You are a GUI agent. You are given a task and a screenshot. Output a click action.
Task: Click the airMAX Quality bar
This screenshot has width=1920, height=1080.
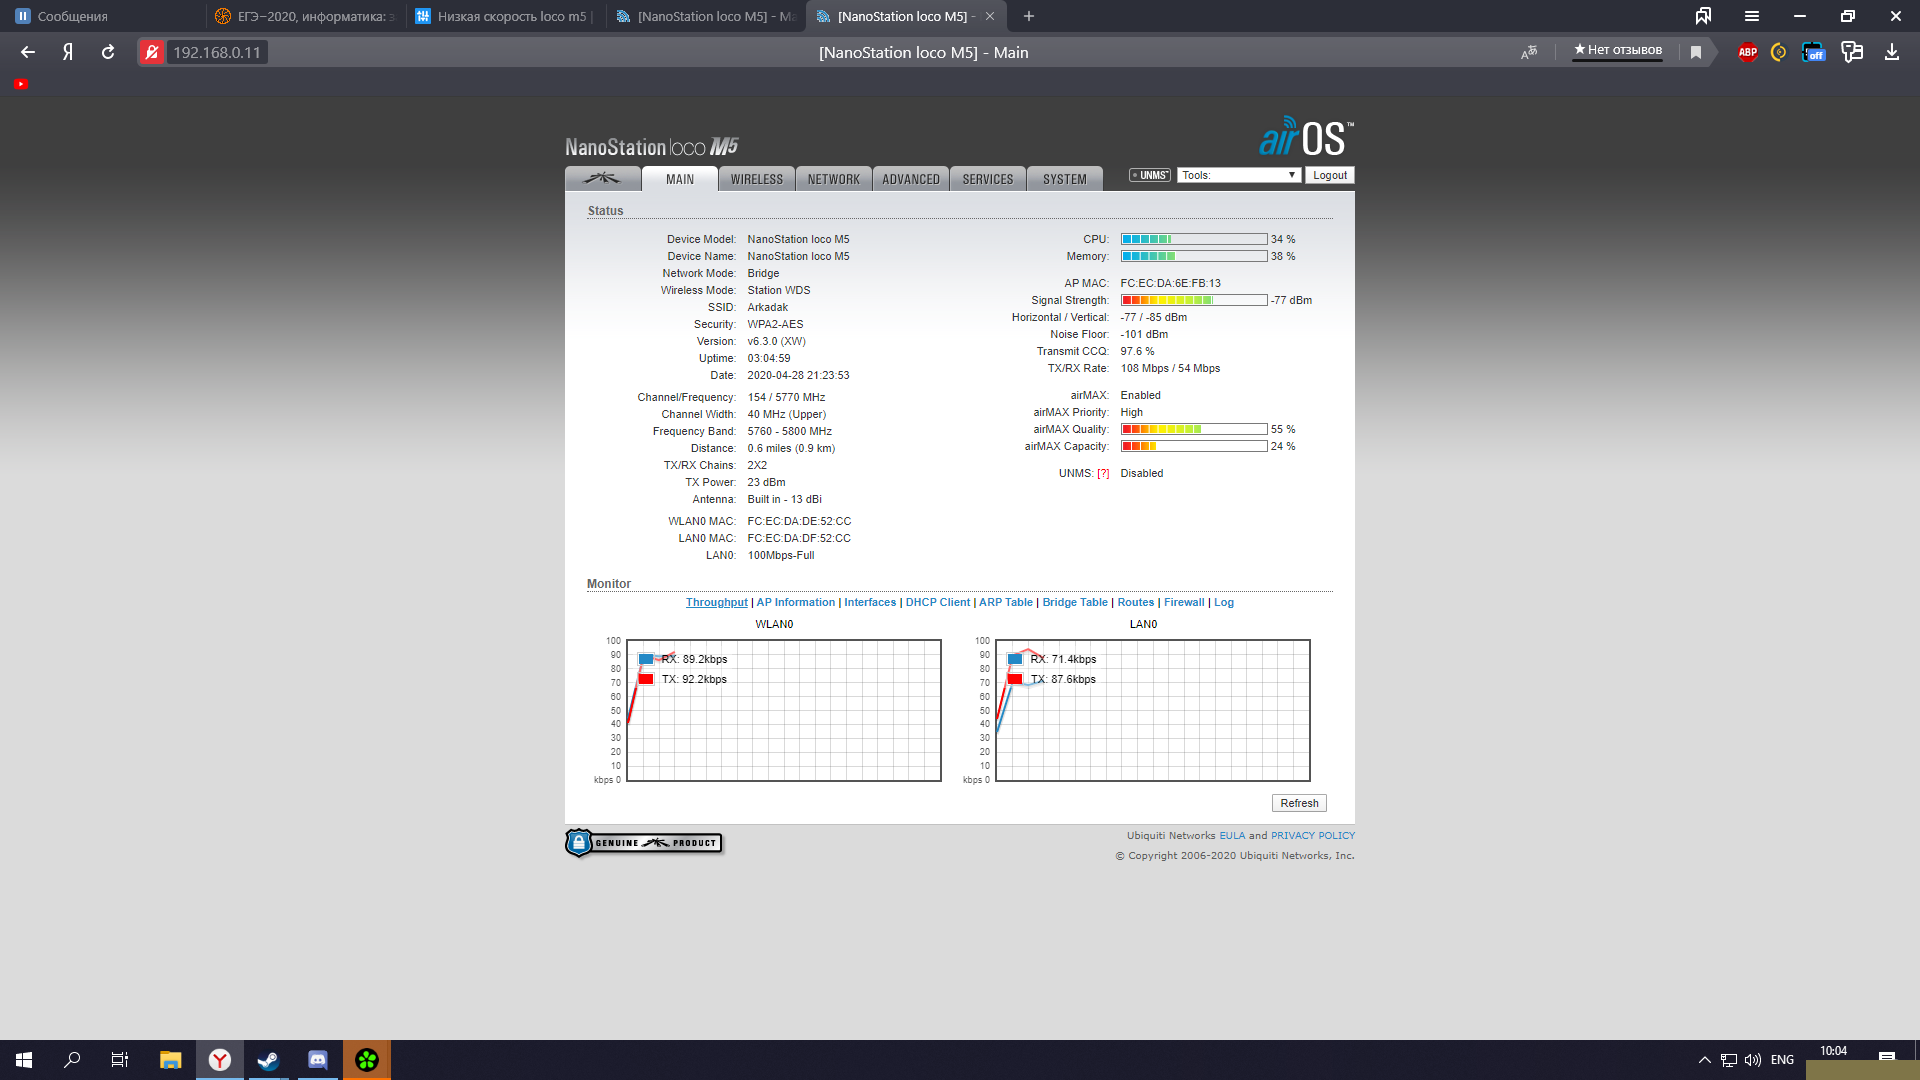point(1194,429)
